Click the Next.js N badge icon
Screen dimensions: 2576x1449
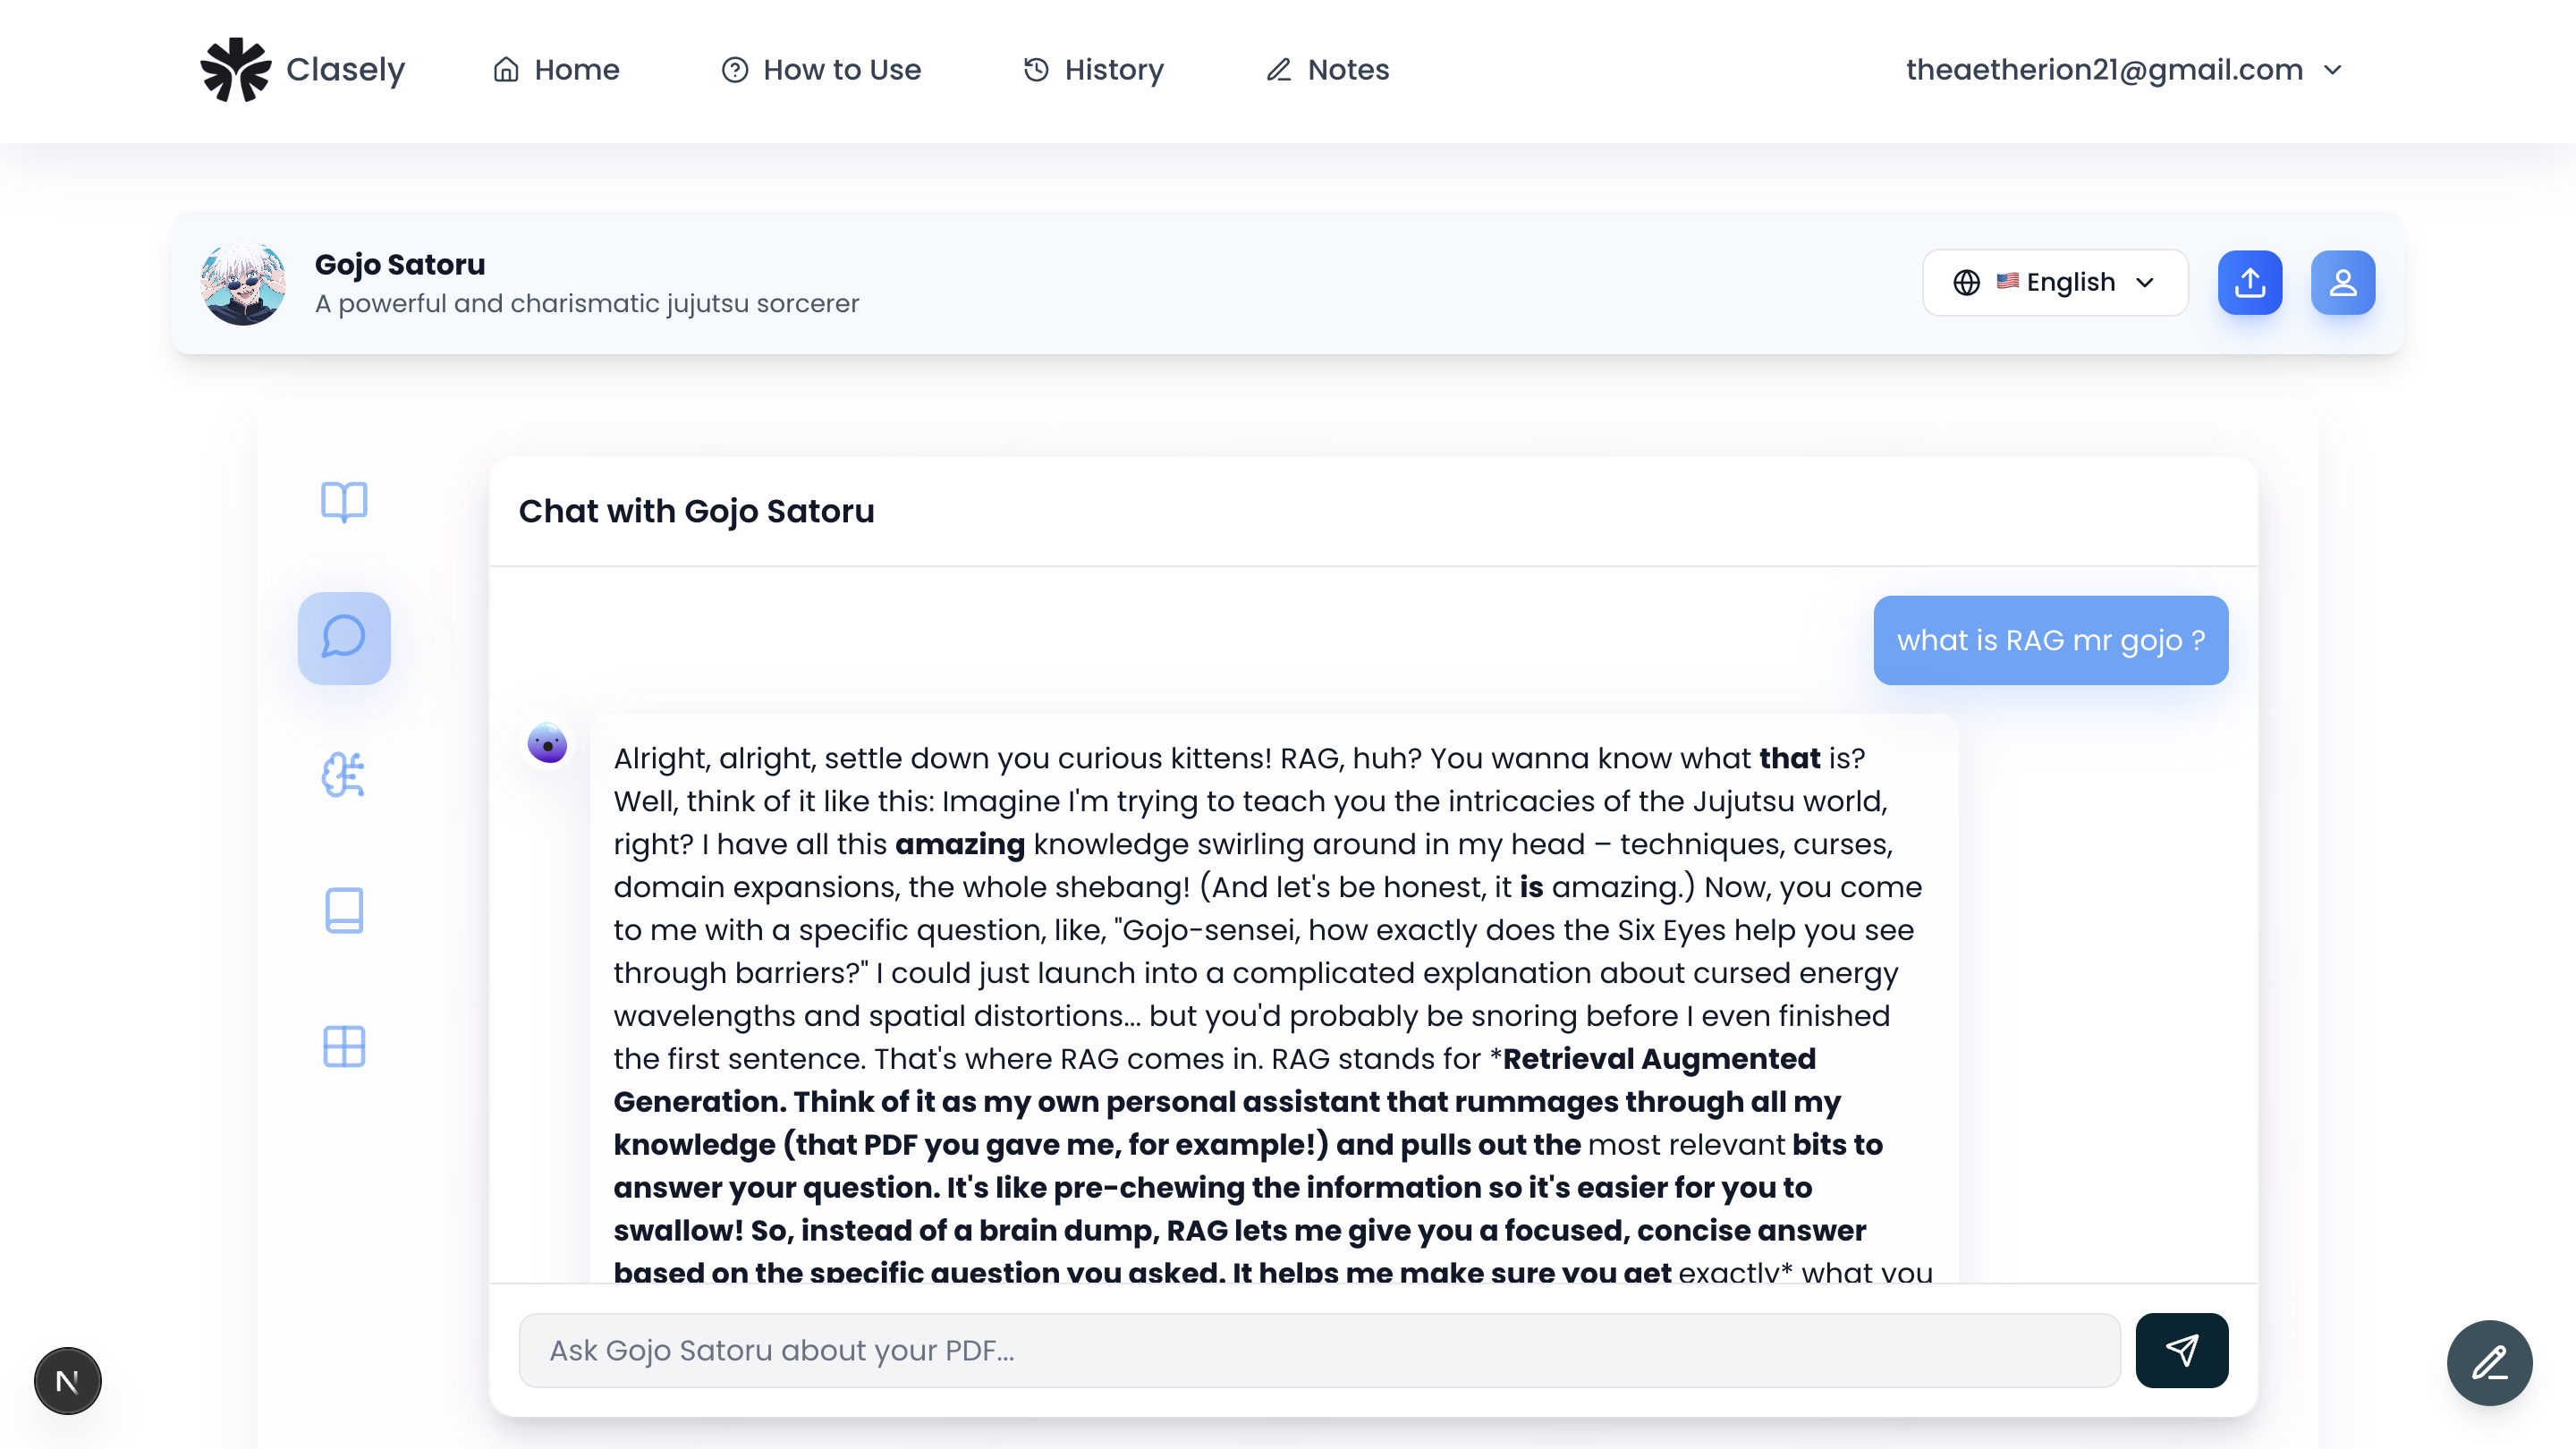click(68, 1381)
